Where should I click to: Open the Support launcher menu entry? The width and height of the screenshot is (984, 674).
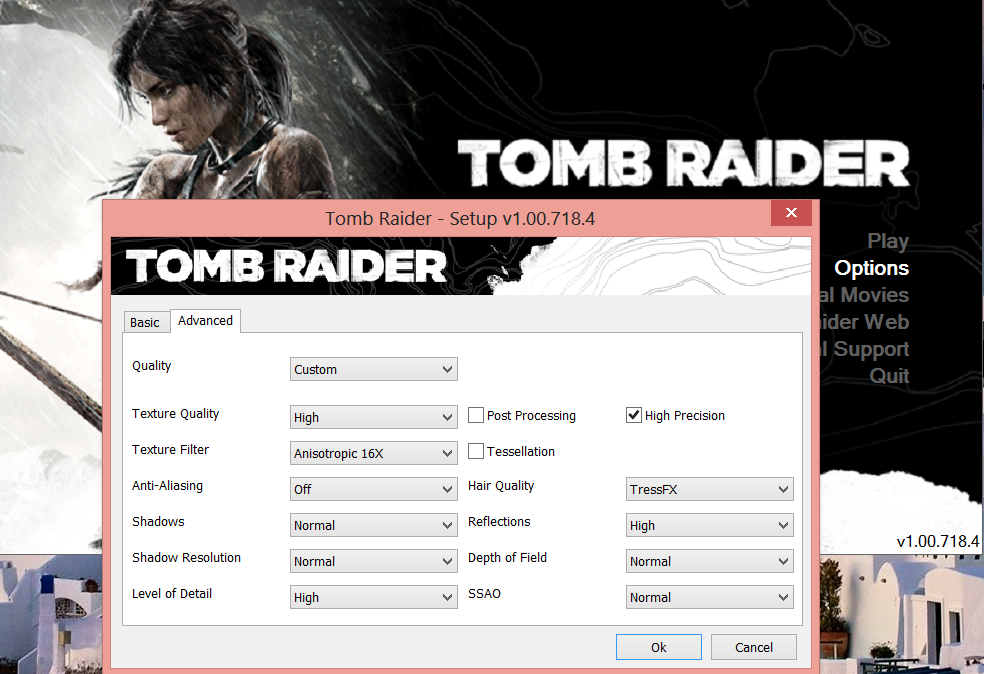pyautogui.click(x=865, y=349)
